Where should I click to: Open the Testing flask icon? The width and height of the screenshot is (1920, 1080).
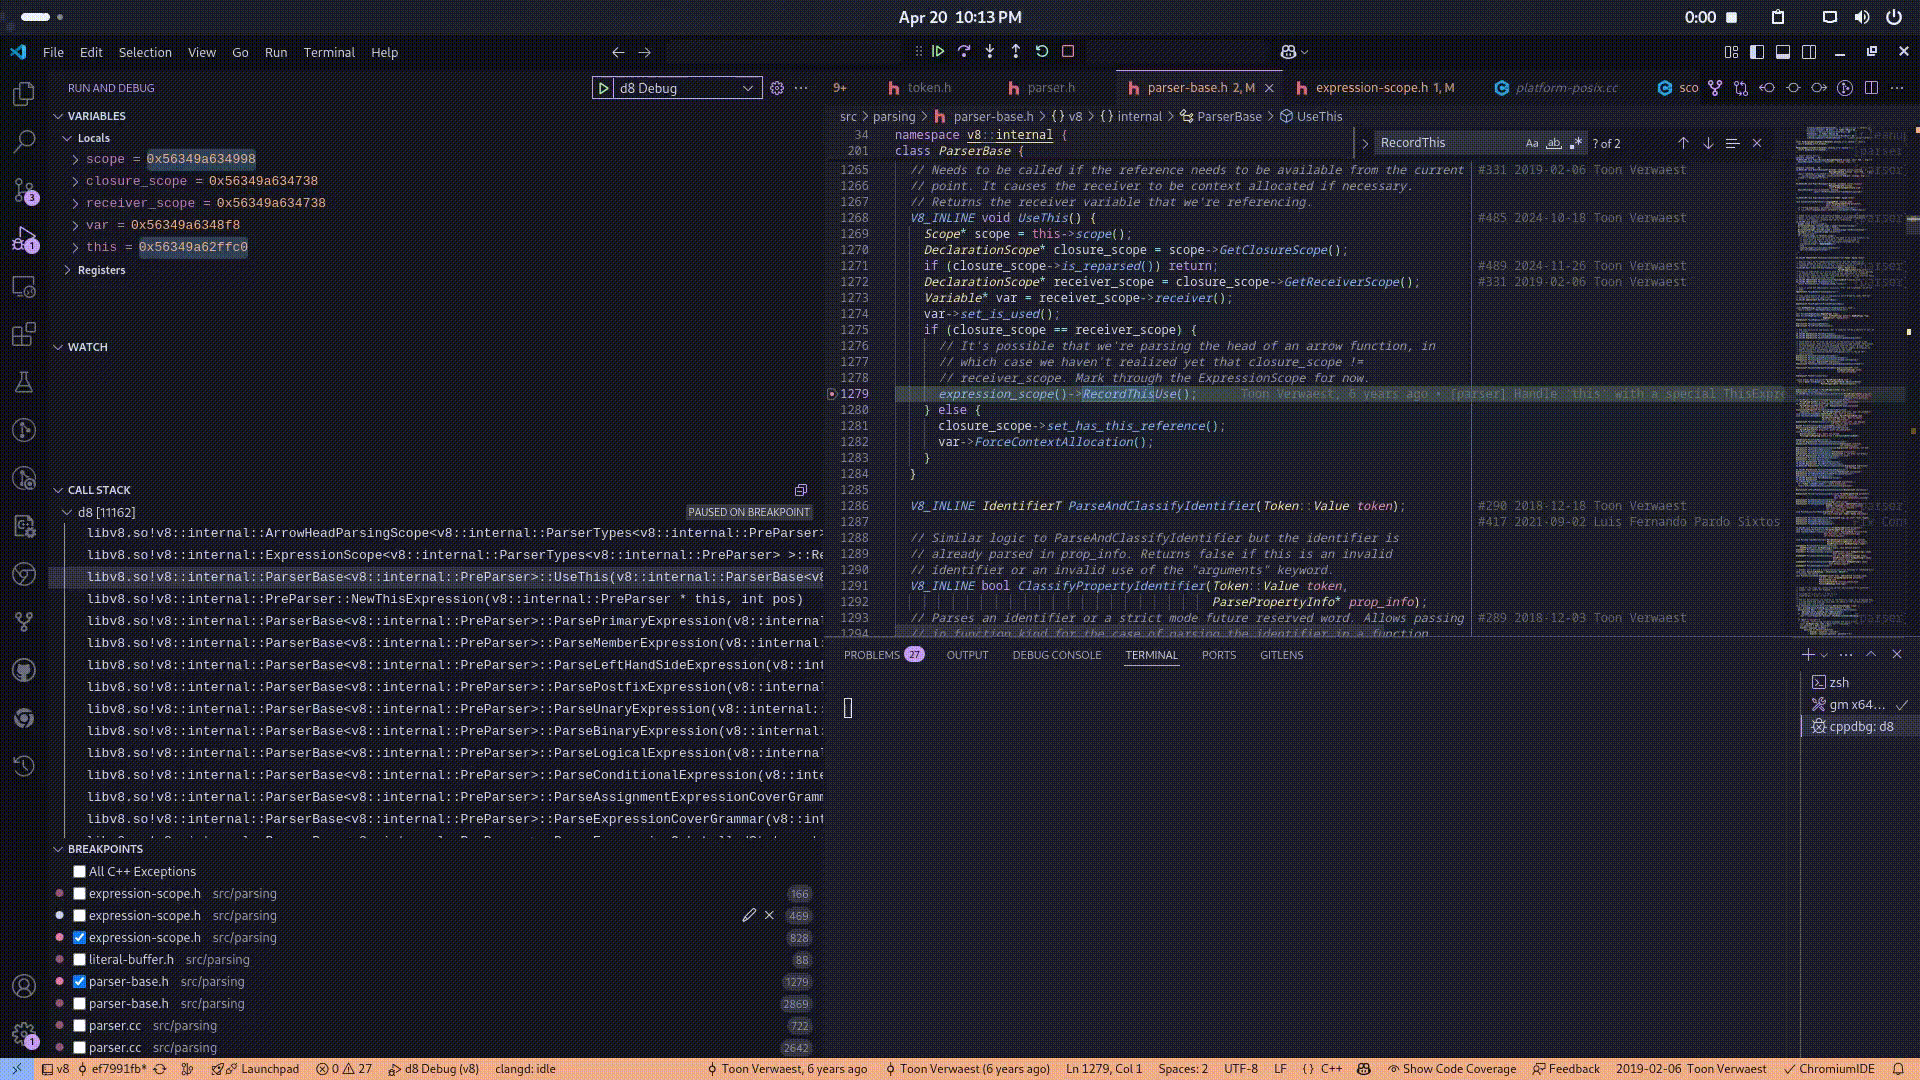(24, 382)
